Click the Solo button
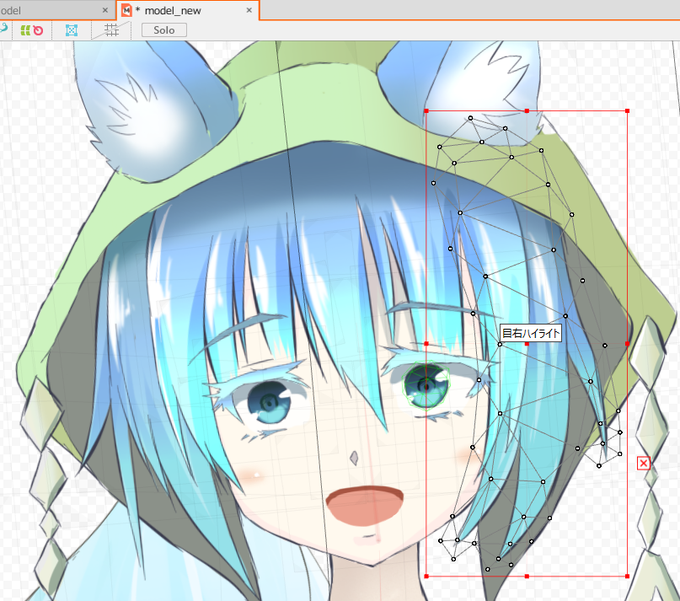 164,30
